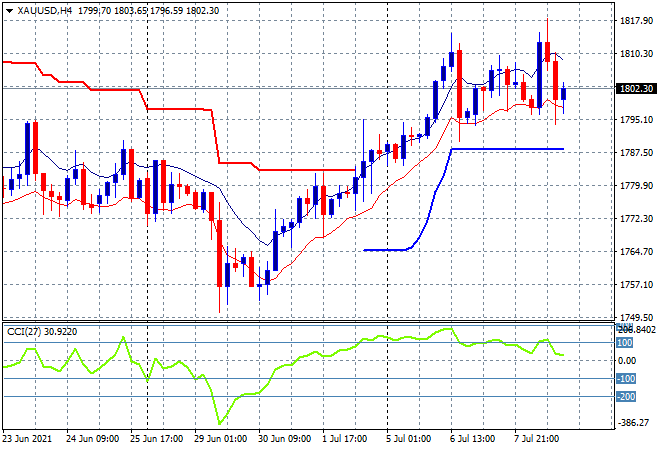Select the CCI -200 level label
This screenshot has height=450, width=660.
coord(626,397)
